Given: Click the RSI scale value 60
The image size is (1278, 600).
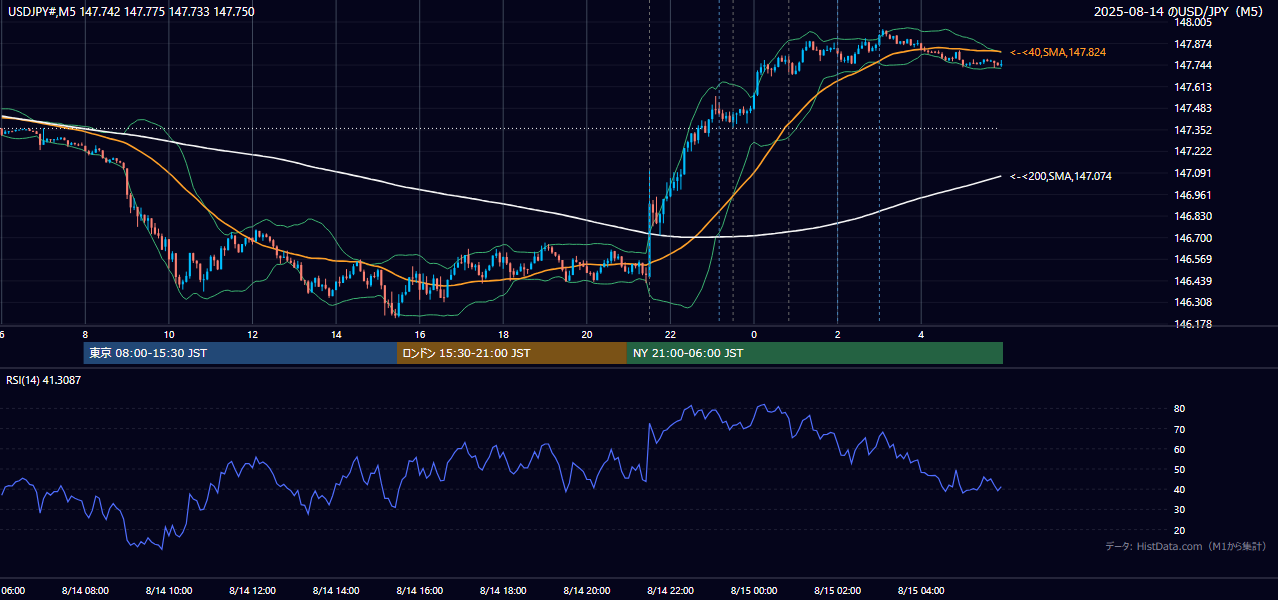Looking at the screenshot, I should coord(1180,449).
